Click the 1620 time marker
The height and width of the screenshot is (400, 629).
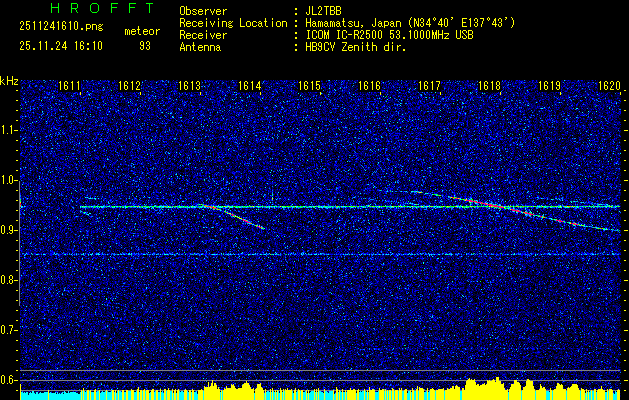tap(609, 87)
